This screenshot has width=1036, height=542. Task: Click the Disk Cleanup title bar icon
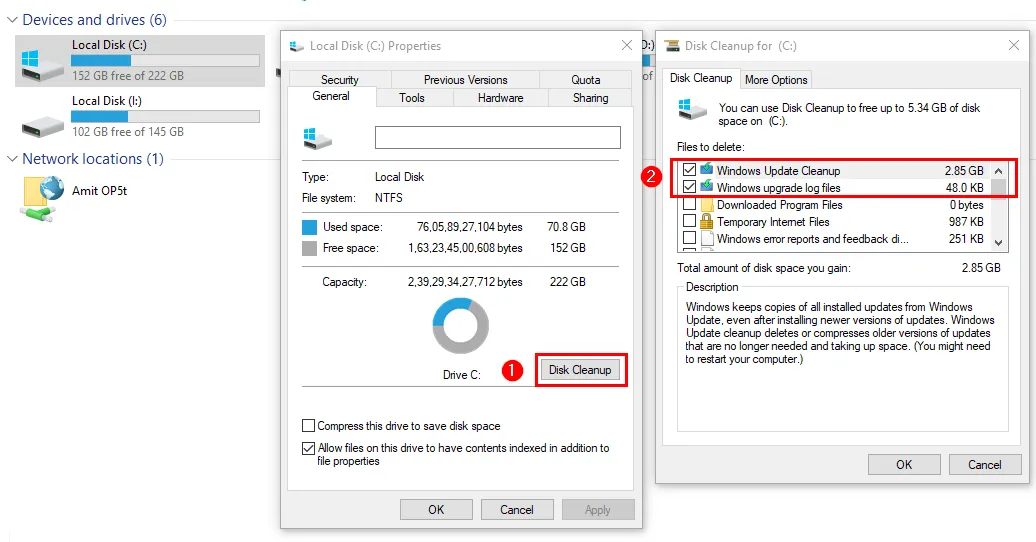(x=672, y=46)
